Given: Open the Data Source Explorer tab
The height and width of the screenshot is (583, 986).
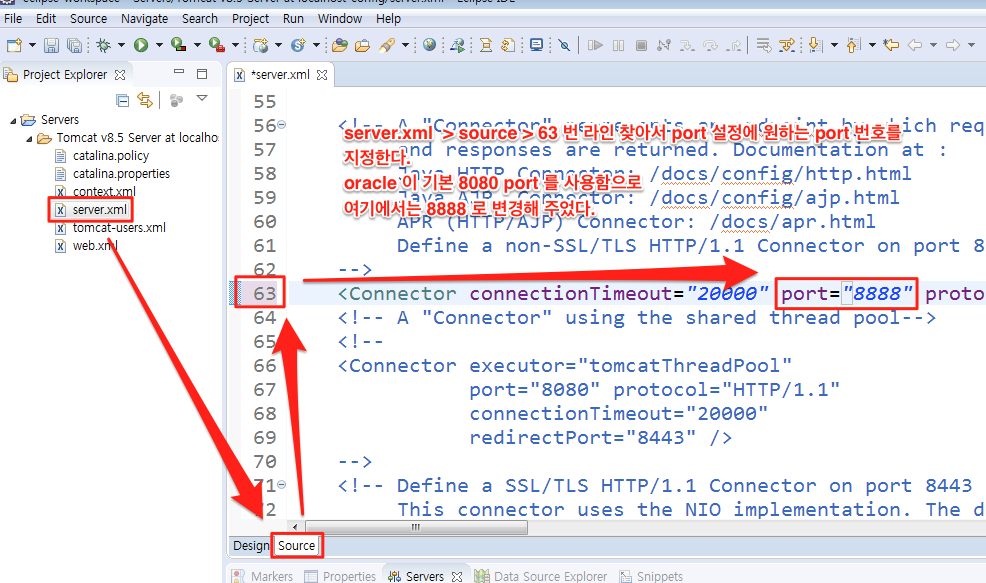Looking at the screenshot, I should click(541, 576).
